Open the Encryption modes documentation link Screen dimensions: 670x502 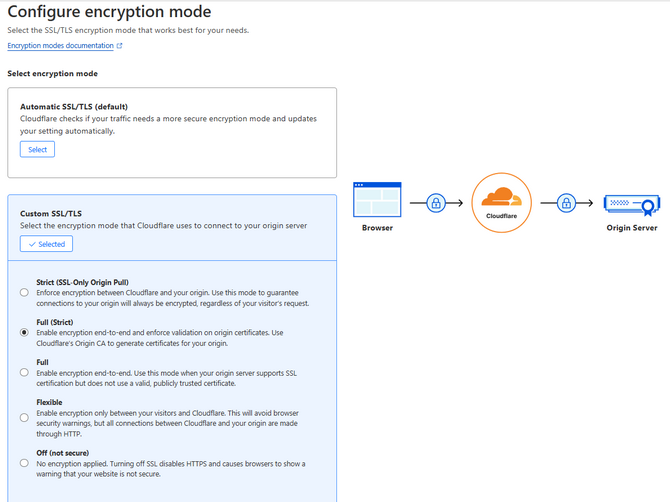coord(60,46)
